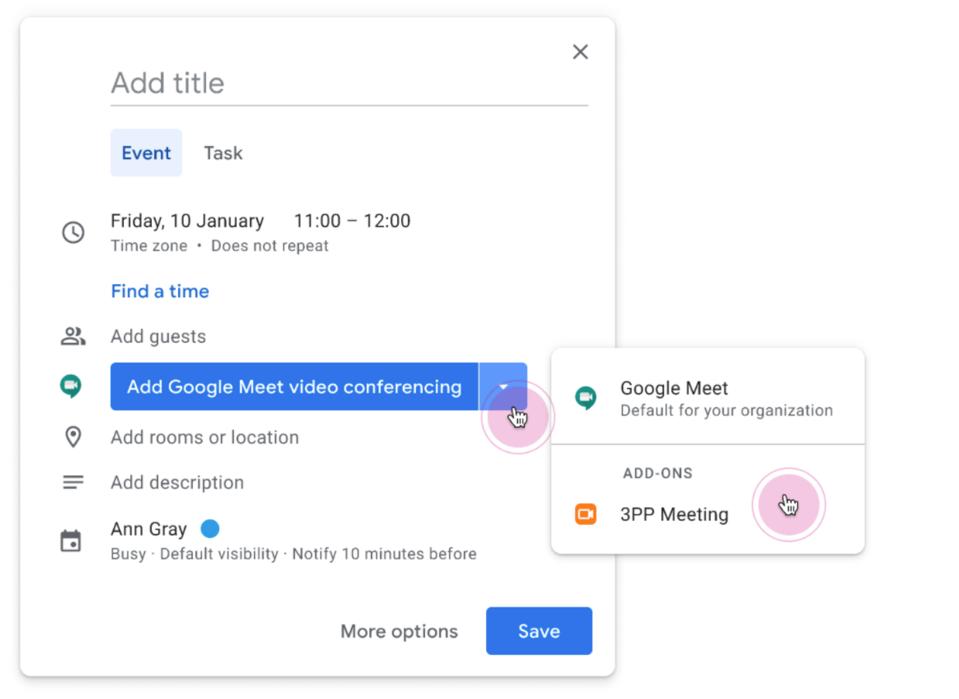Click the Add guests people icon
This screenshot has width=959, height=699.
pos(72,336)
